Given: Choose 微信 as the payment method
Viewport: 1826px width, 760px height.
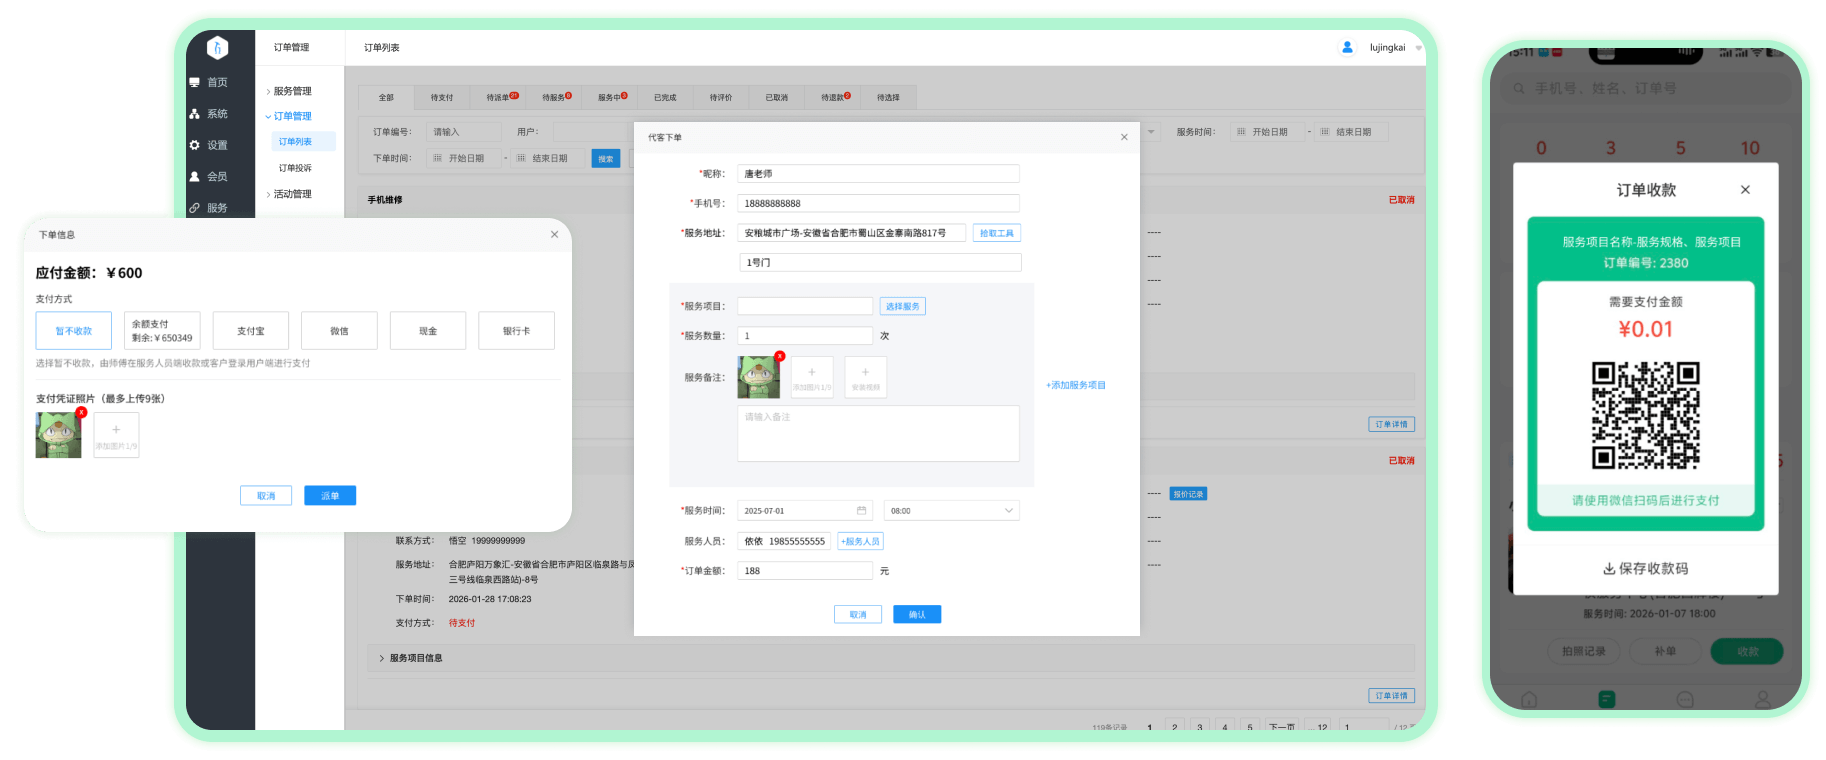Looking at the screenshot, I should point(339,331).
